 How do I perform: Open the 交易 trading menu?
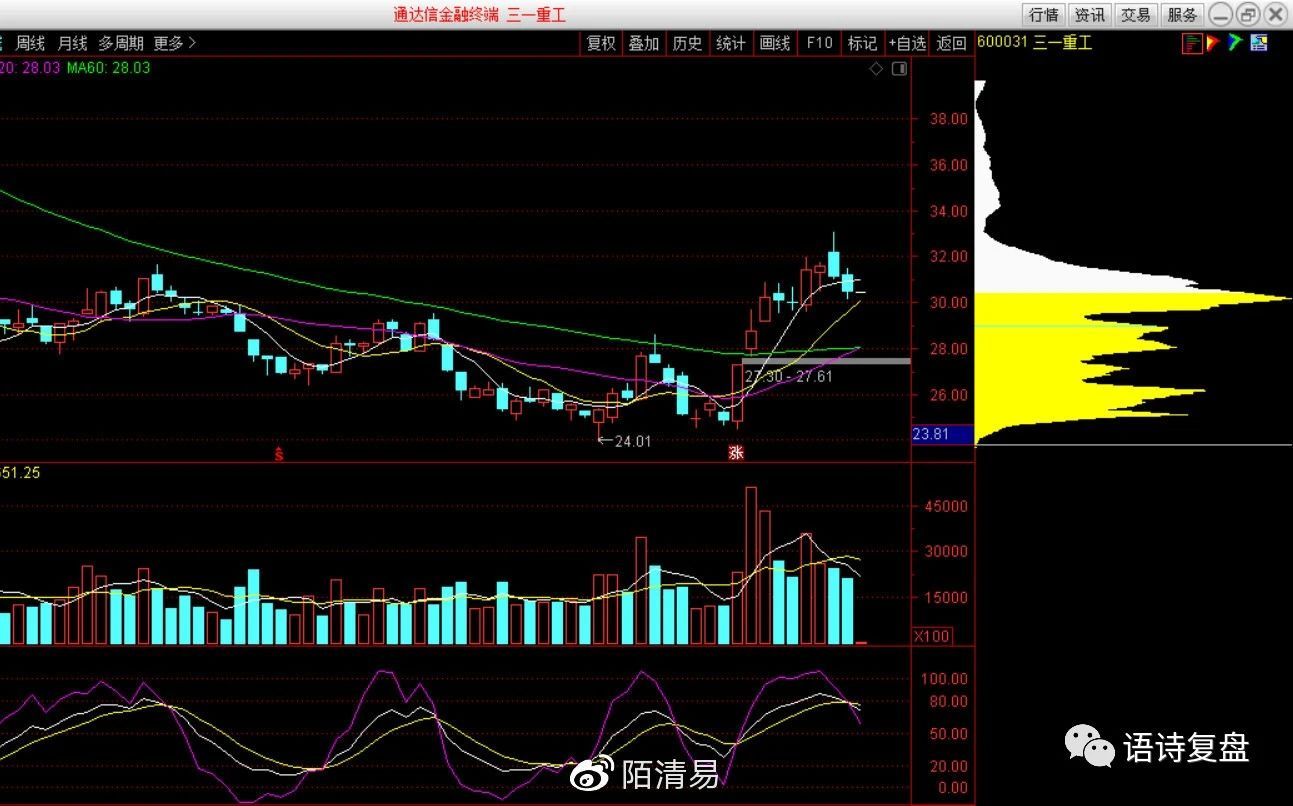(1136, 15)
